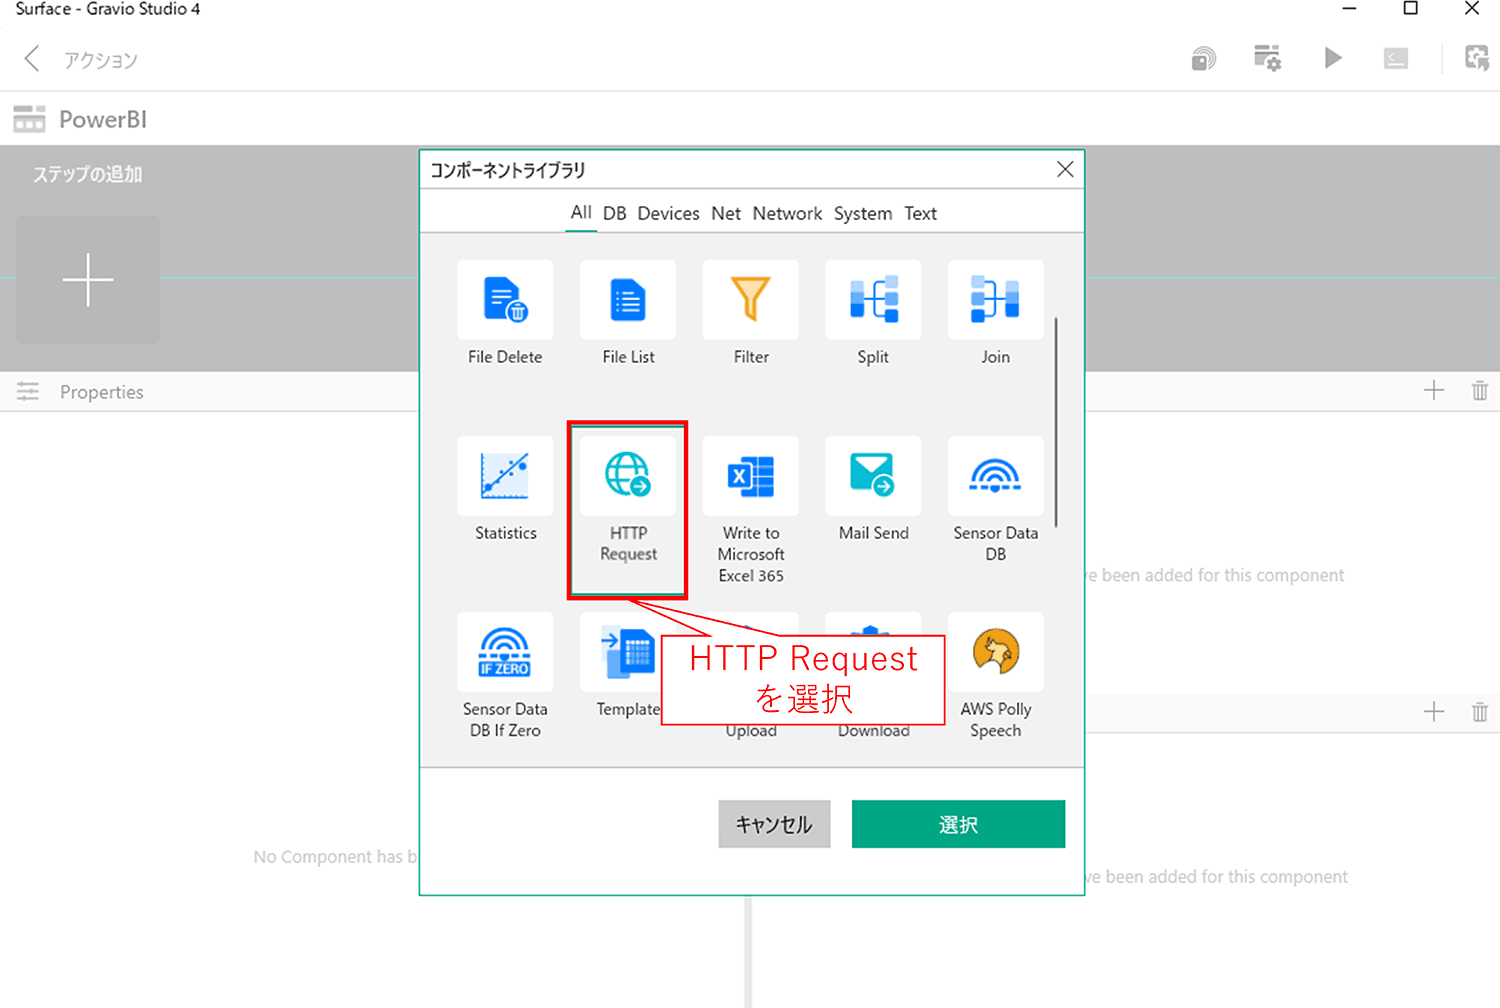
Task: Run the action with the play button
Action: tap(1332, 58)
